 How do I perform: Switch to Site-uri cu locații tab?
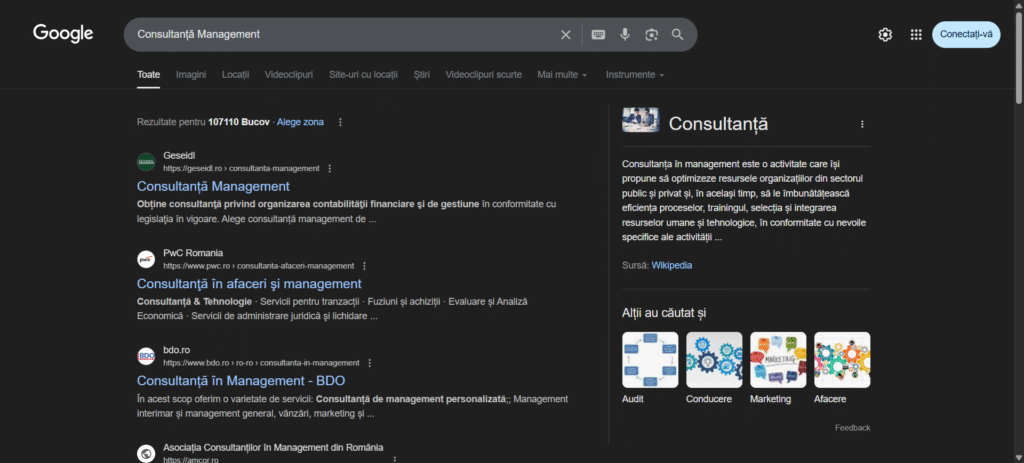pyautogui.click(x=363, y=74)
